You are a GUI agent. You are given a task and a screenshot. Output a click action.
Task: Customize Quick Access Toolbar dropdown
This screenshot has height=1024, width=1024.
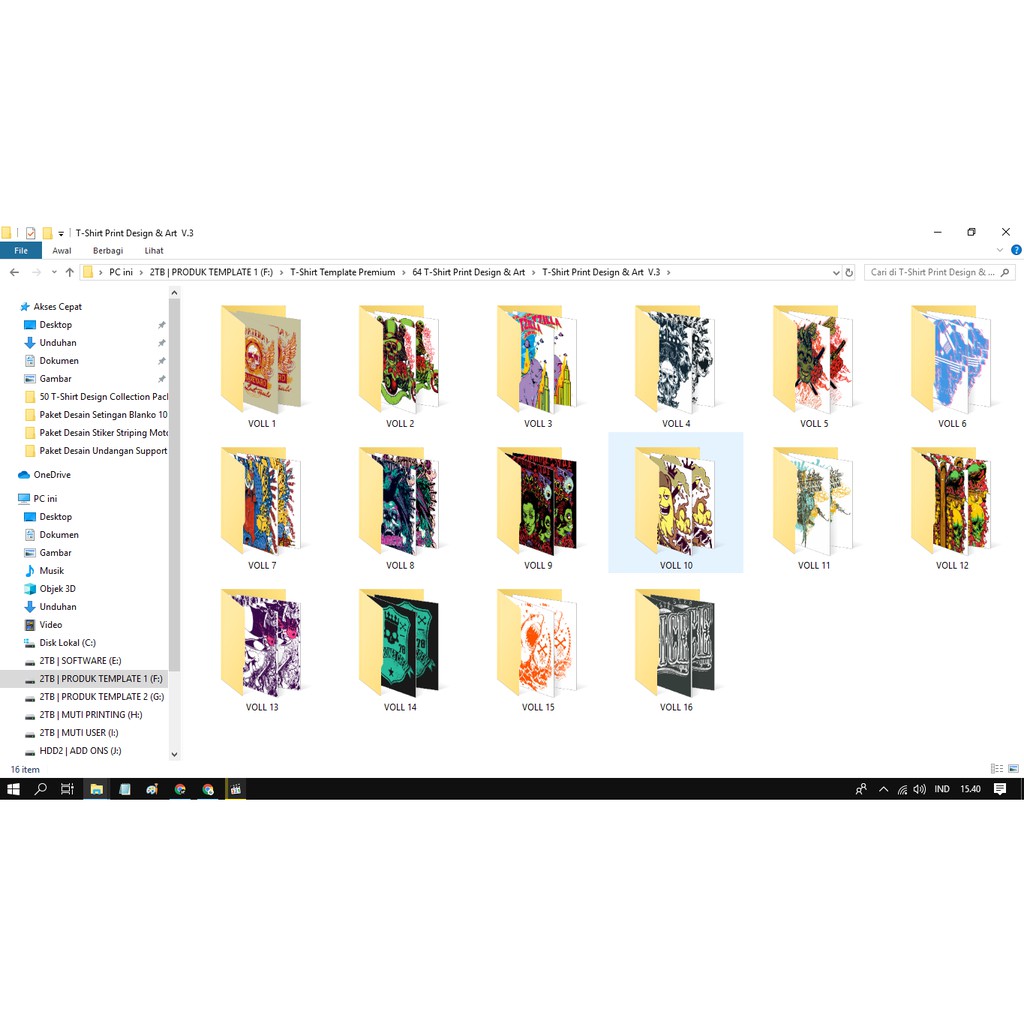pyautogui.click(x=61, y=233)
